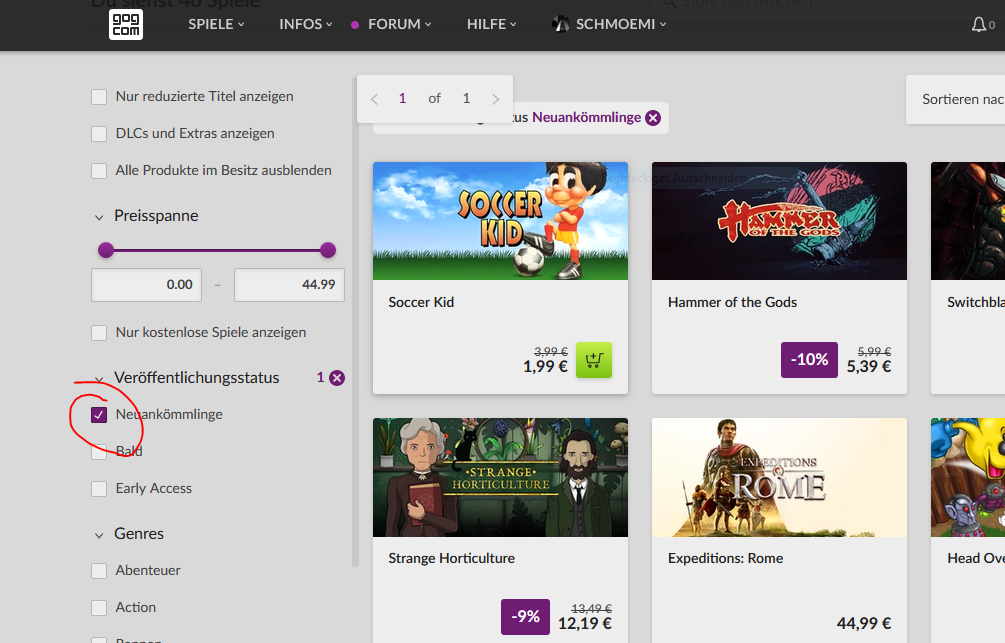Click the 44,99 € price of Expeditions: Rome
Viewport: 1005px width, 643px height.
click(864, 623)
